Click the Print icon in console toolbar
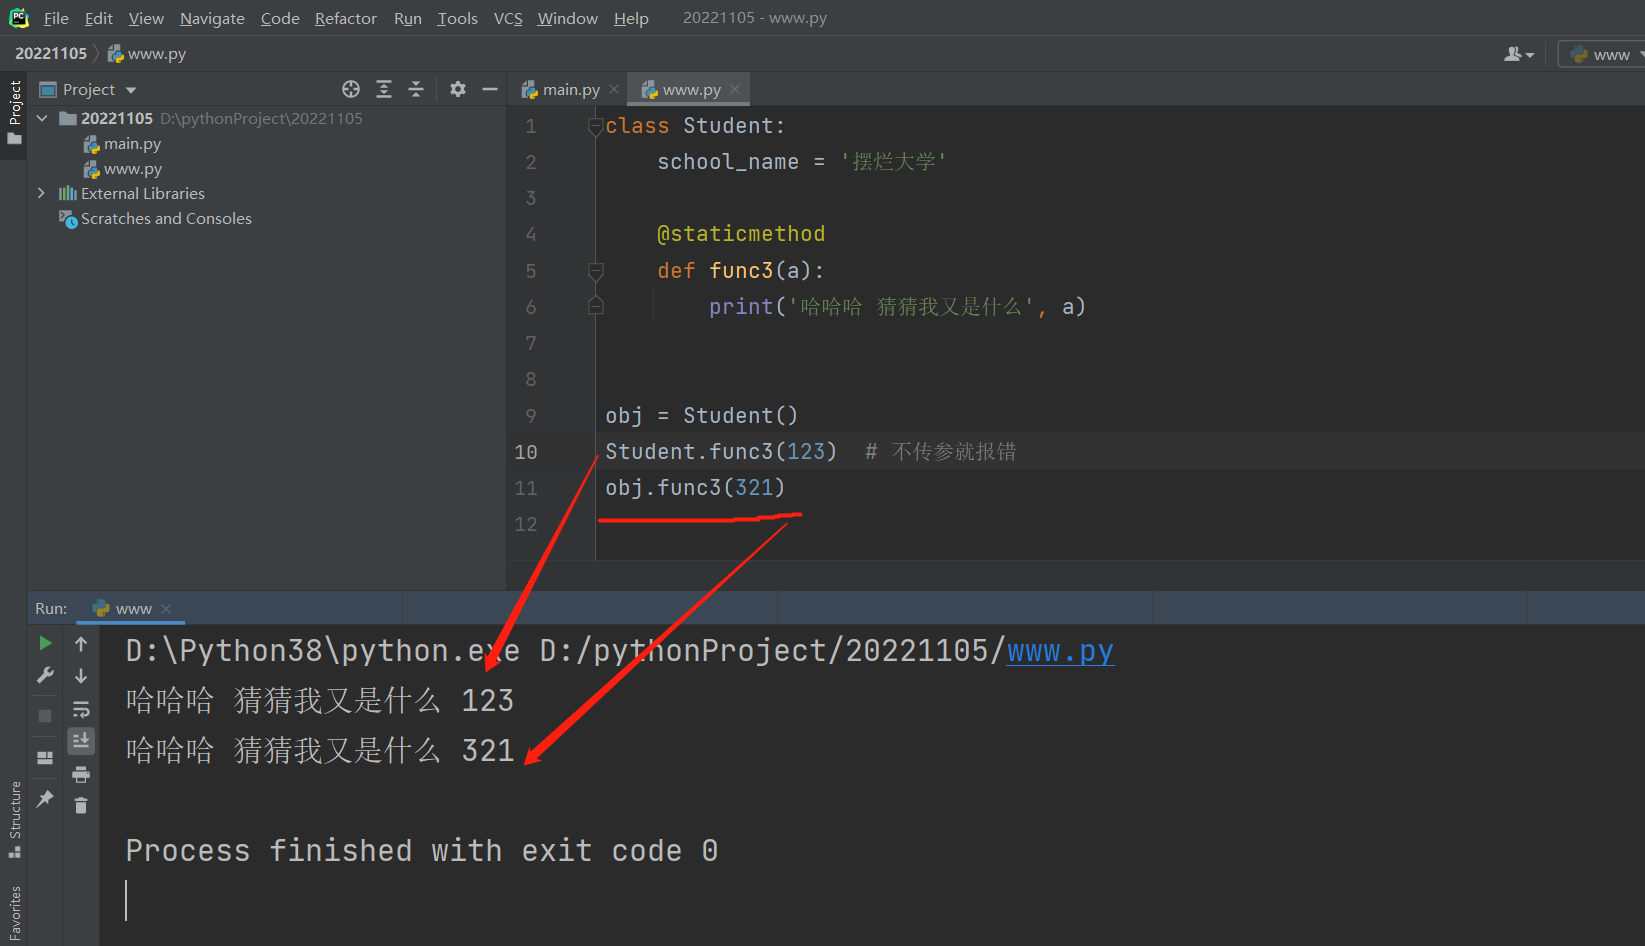This screenshot has width=1645, height=946. 81,774
